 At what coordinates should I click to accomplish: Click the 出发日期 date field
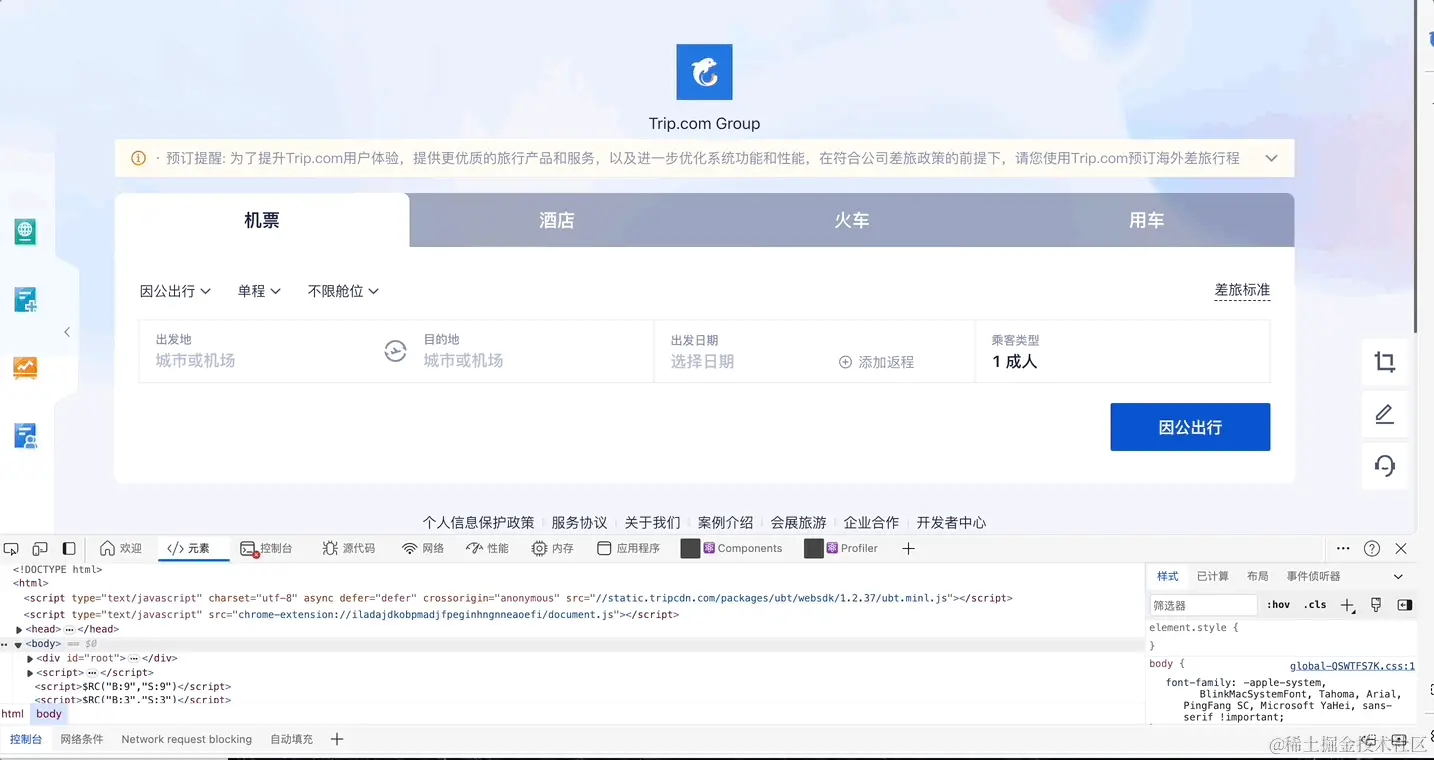point(745,351)
